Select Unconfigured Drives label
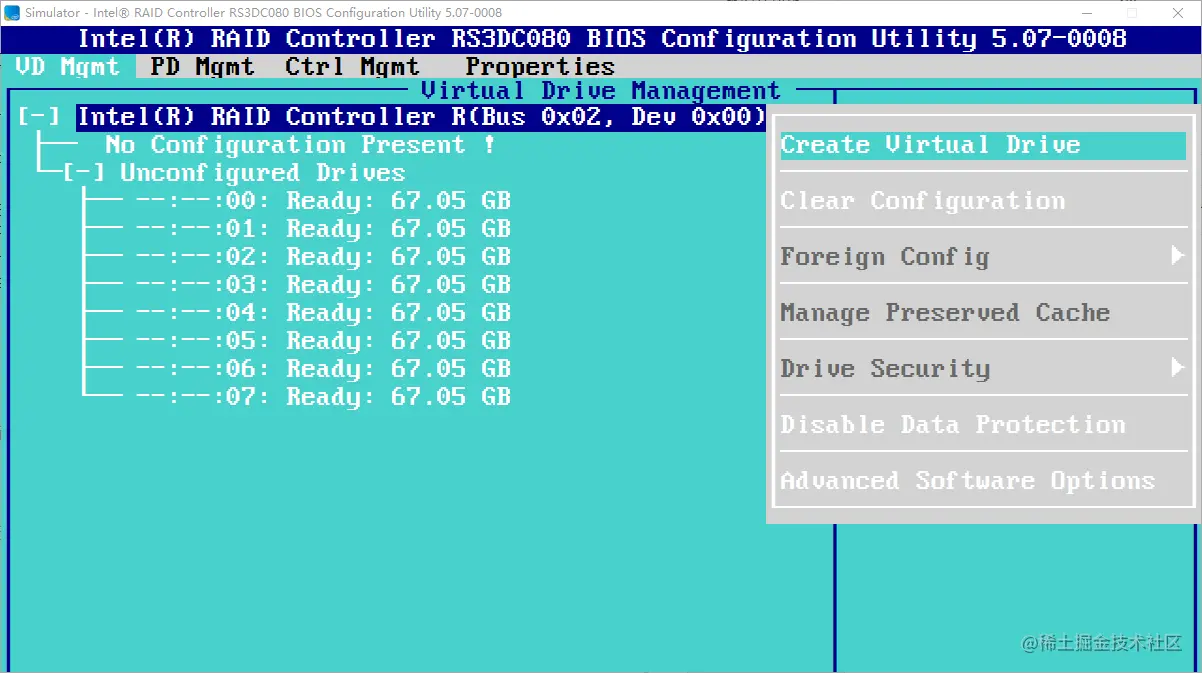Viewport: 1202px width, 673px height. (262, 173)
